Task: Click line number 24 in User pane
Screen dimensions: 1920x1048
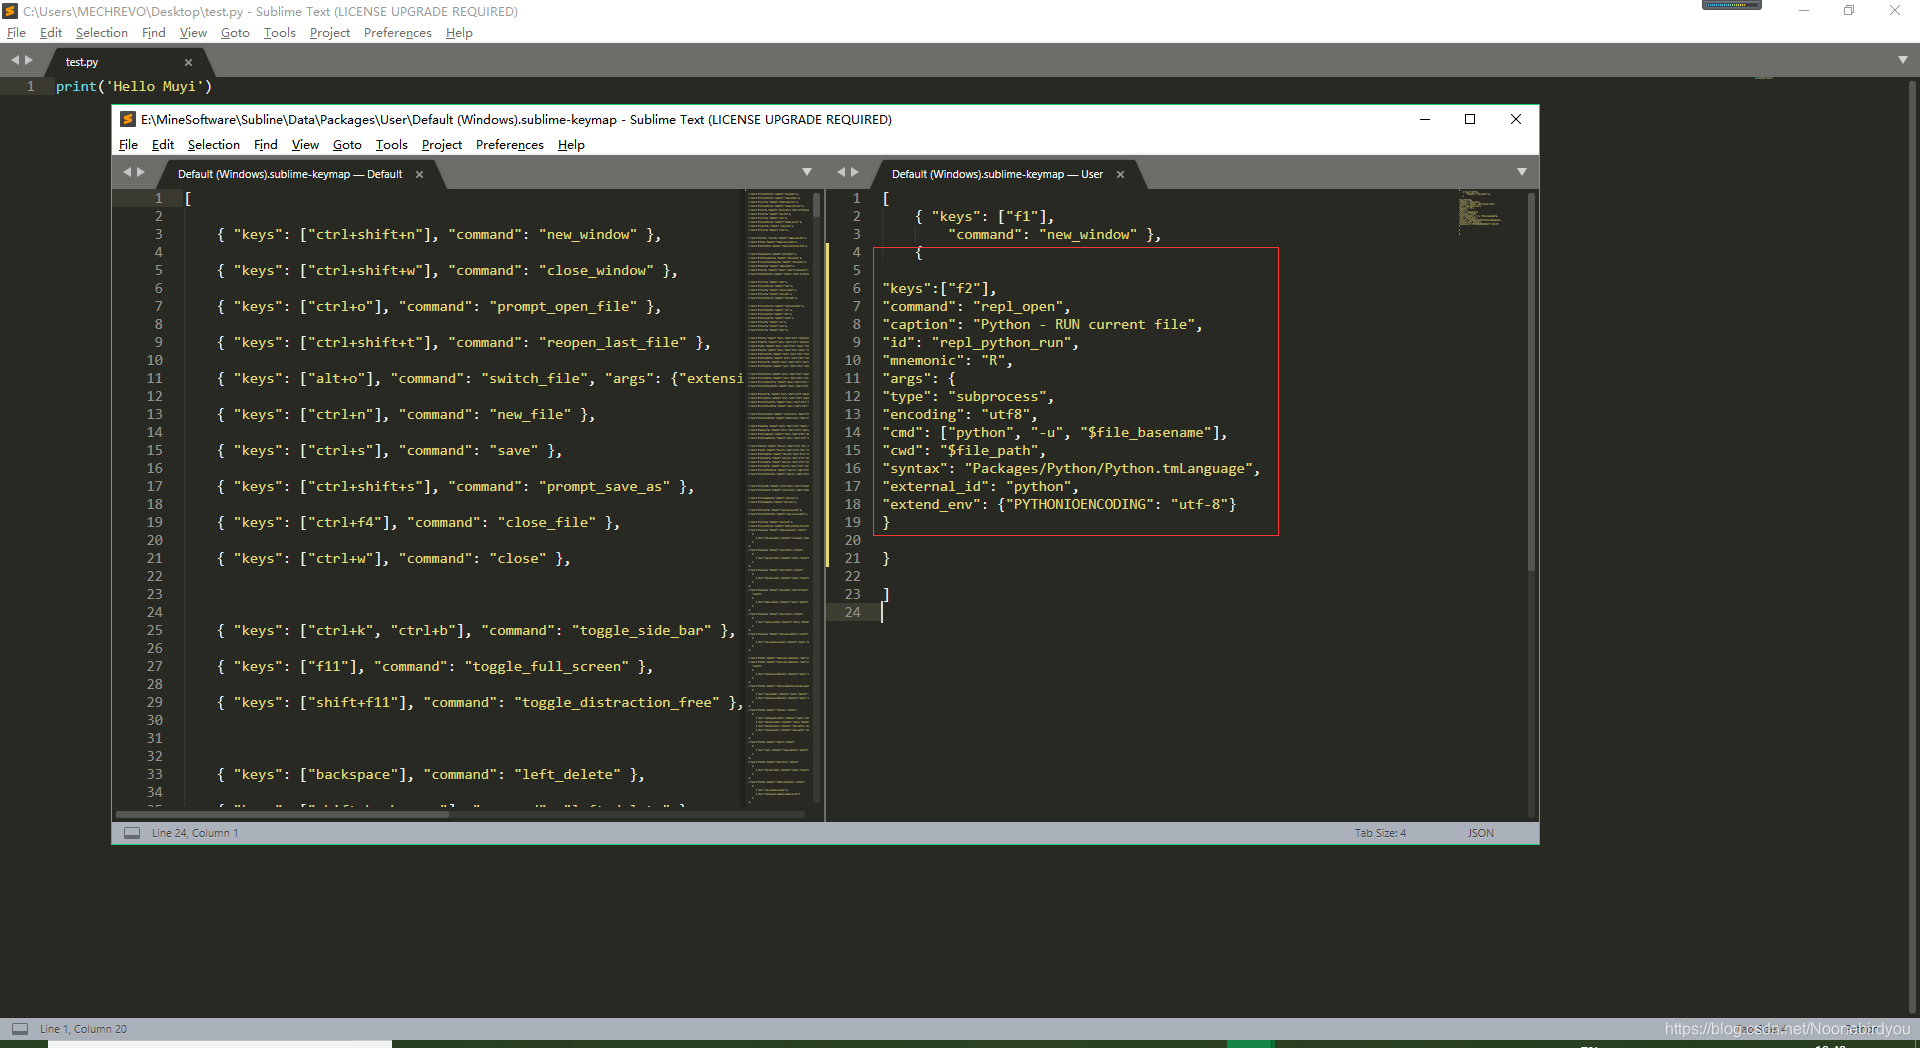Action: point(852,613)
